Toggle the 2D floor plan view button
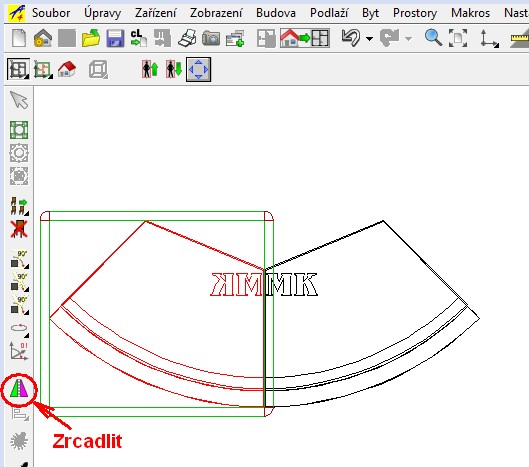The image size is (529, 467). click(18, 69)
